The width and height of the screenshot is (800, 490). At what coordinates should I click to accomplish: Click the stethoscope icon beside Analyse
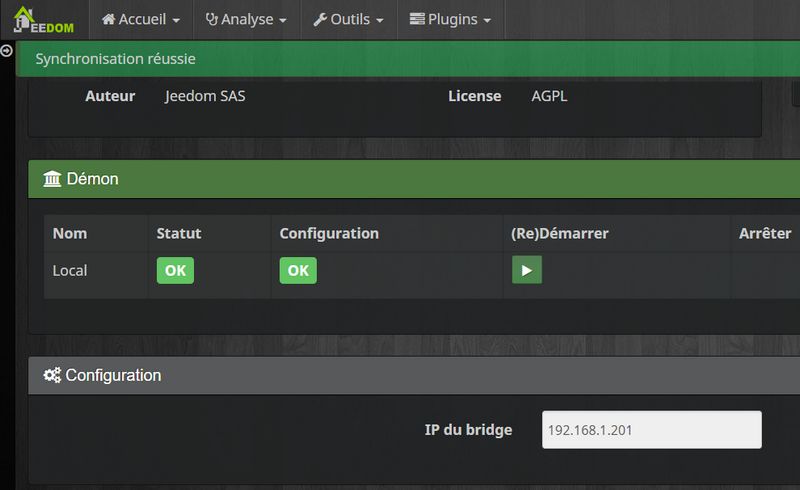point(211,20)
